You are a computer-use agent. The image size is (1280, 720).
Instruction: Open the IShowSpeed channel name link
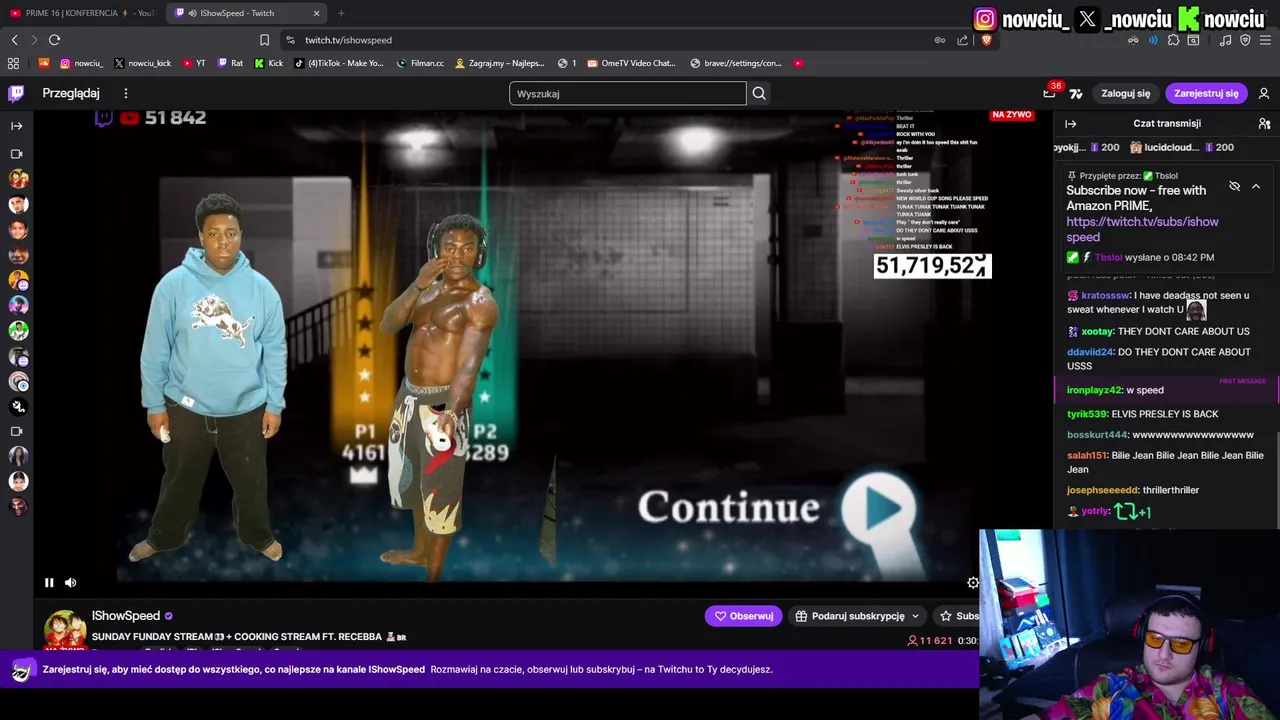(126, 616)
